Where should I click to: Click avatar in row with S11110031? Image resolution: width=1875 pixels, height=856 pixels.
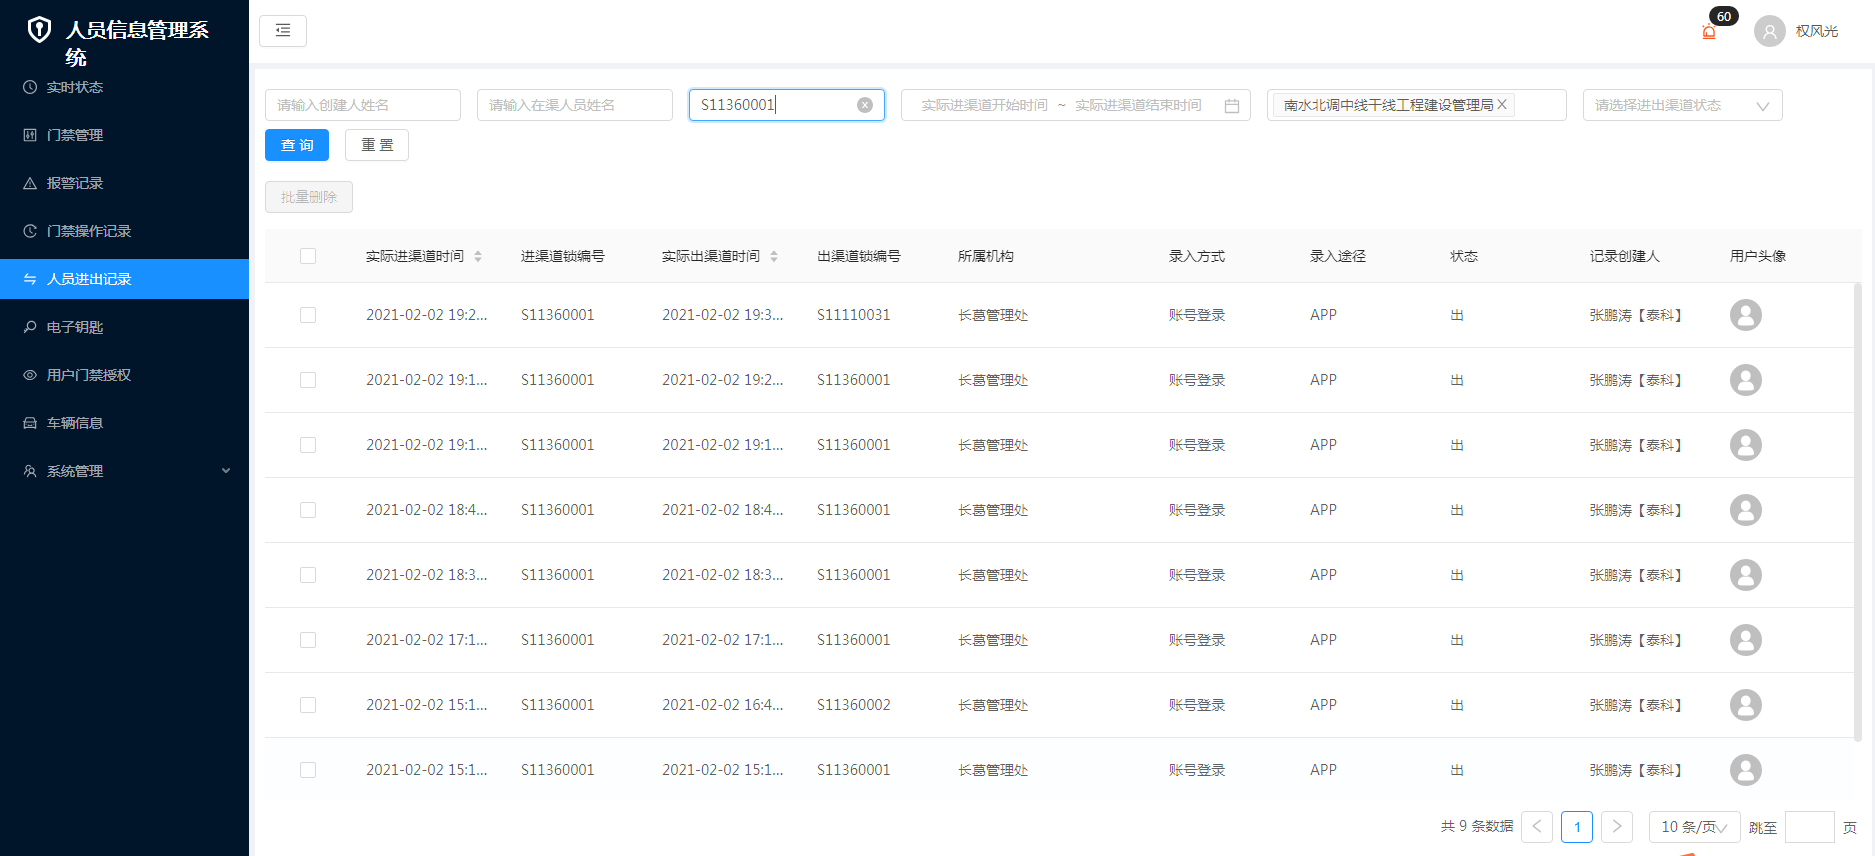click(1746, 315)
